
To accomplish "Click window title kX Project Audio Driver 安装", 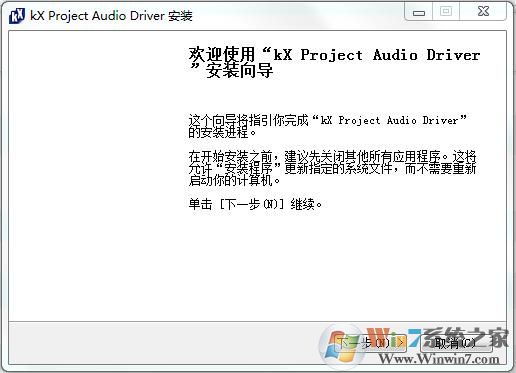I will point(111,16).
